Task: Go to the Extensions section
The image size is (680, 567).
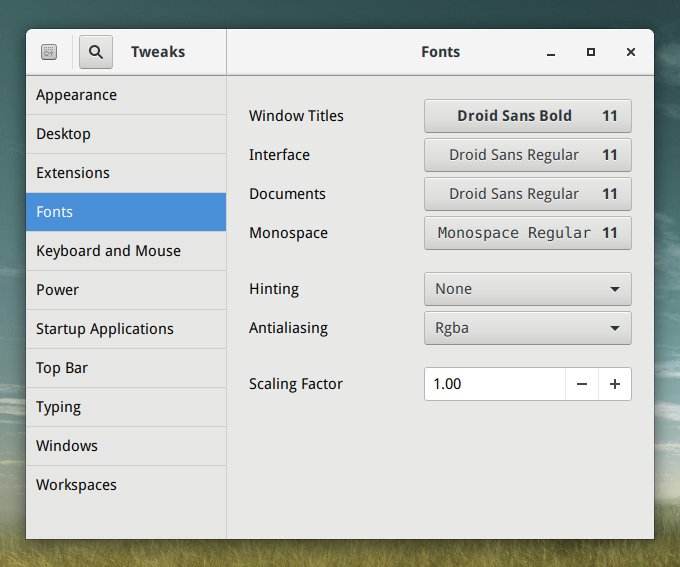Action: [x=126, y=173]
